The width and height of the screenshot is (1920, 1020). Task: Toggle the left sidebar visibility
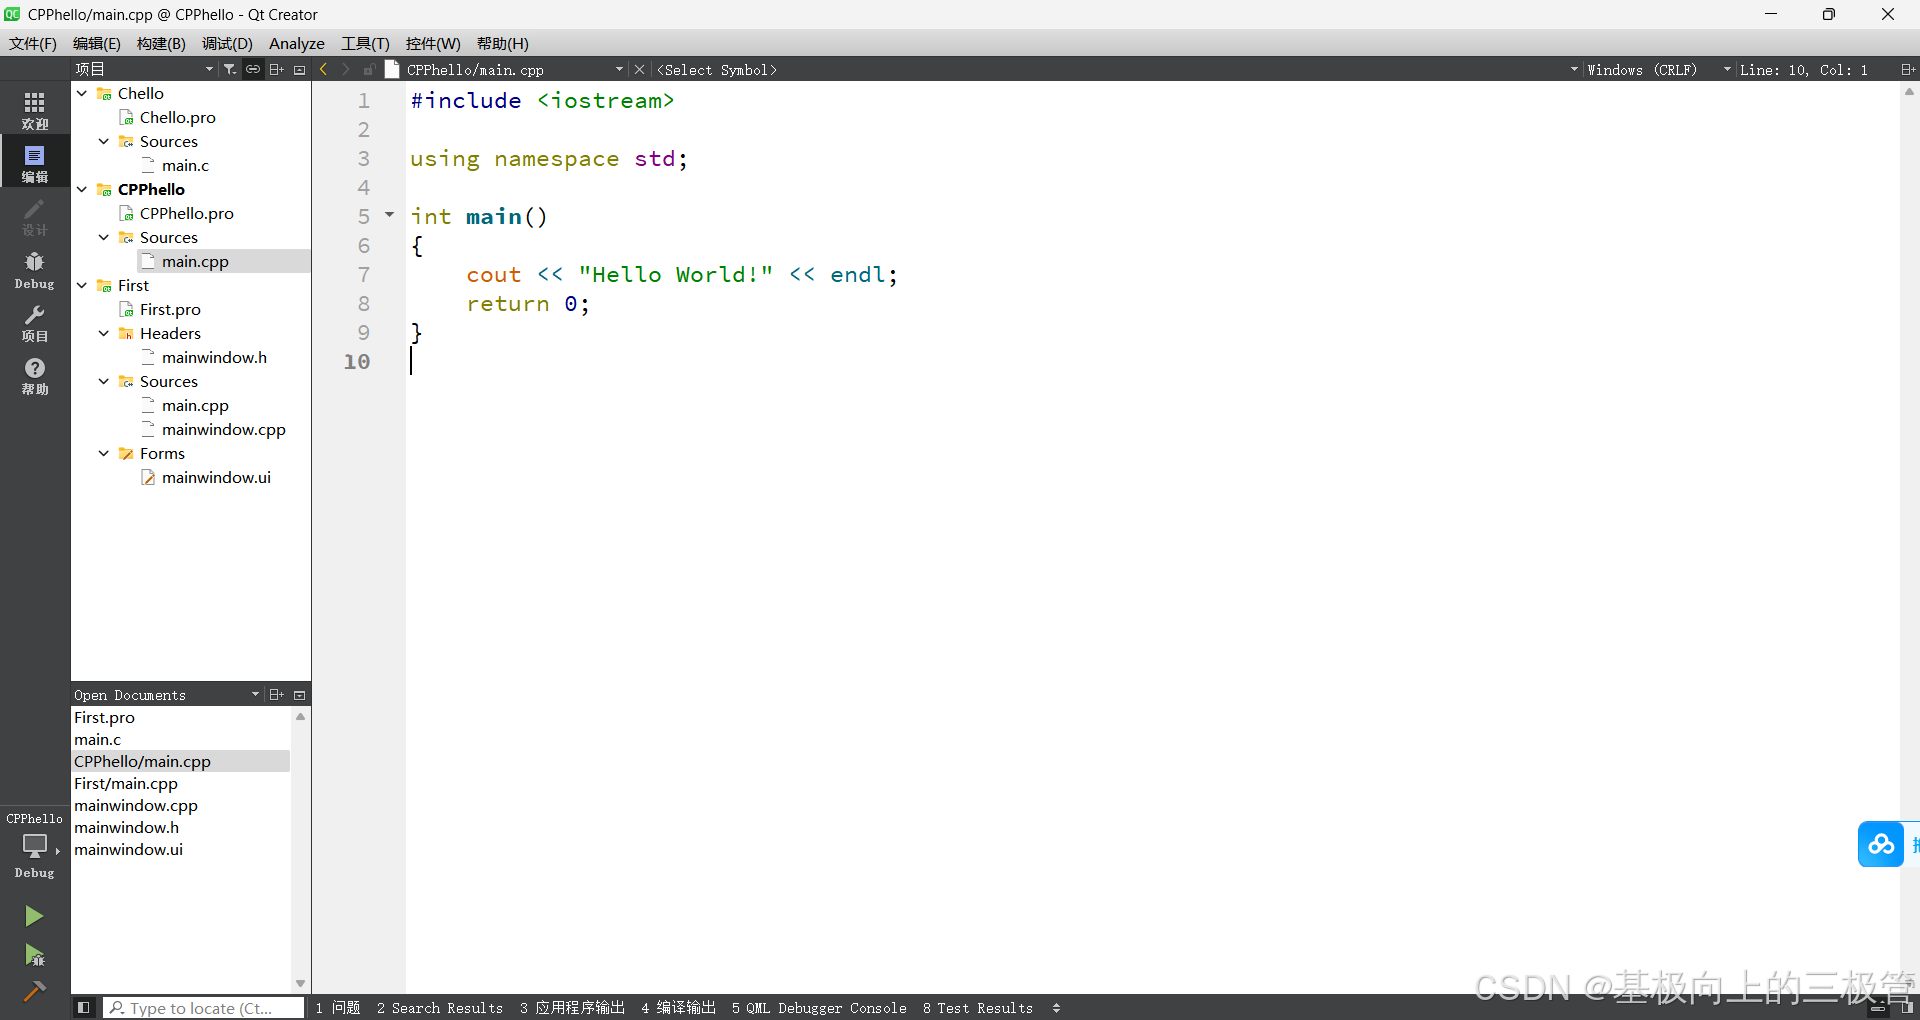(84, 1007)
